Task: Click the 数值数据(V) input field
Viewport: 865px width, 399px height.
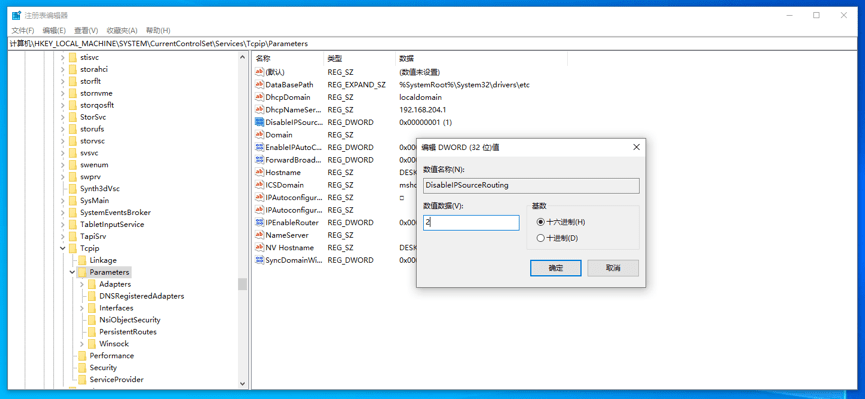Action: click(x=471, y=223)
